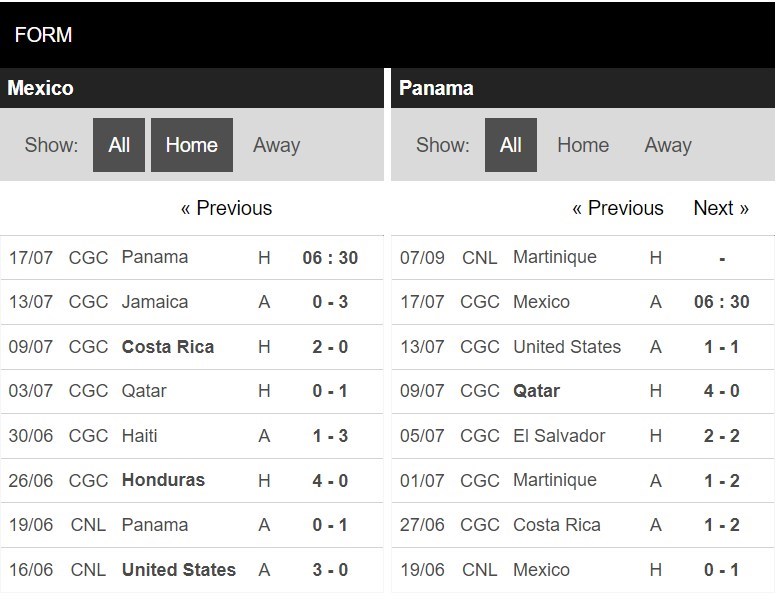This screenshot has height=610, width=776.
Task: Select Mexico's Home filter tab
Action: click(192, 145)
